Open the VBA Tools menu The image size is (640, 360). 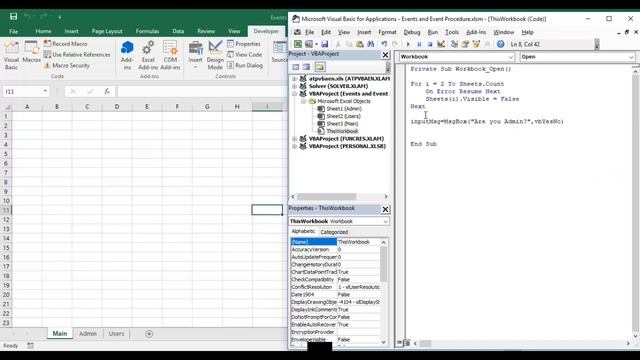coord(452,32)
